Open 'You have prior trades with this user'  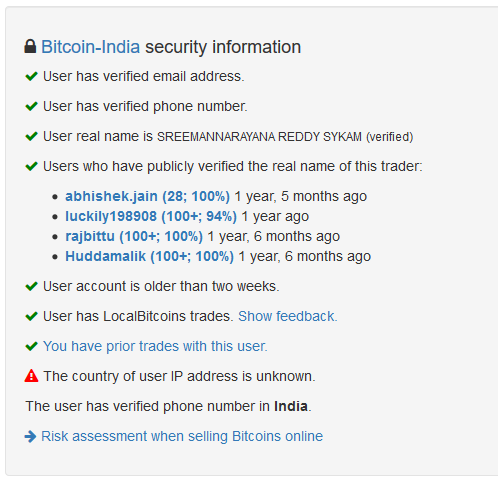click(x=155, y=346)
